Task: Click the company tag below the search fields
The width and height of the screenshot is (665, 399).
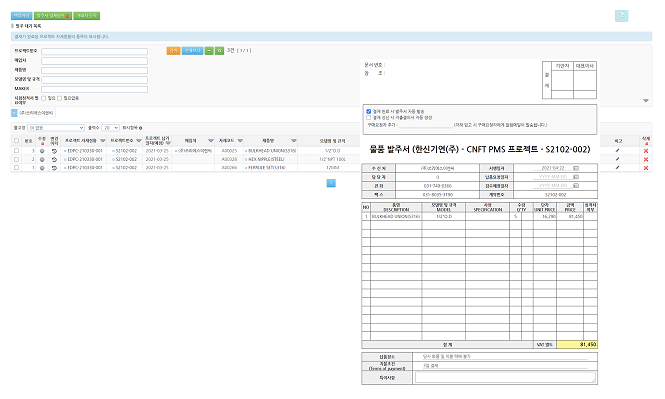Action: click(36, 113)
